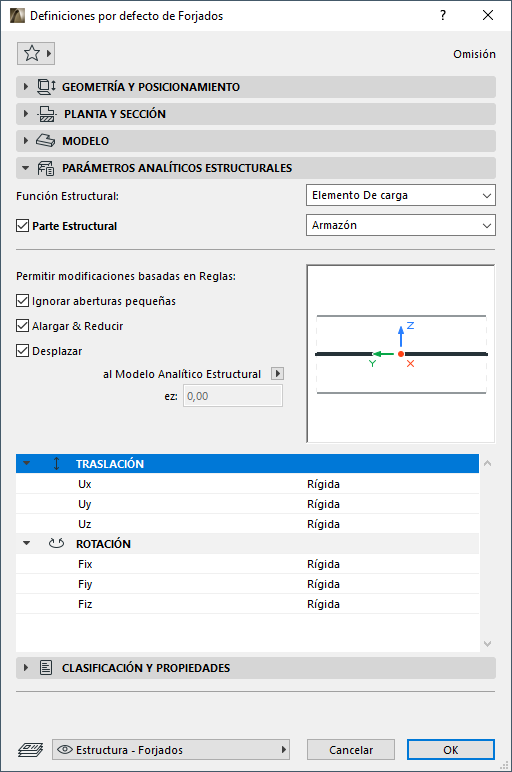The image size is (512, 772).
Task: Click the eye icon in layer selector
Action: (65, 749)
